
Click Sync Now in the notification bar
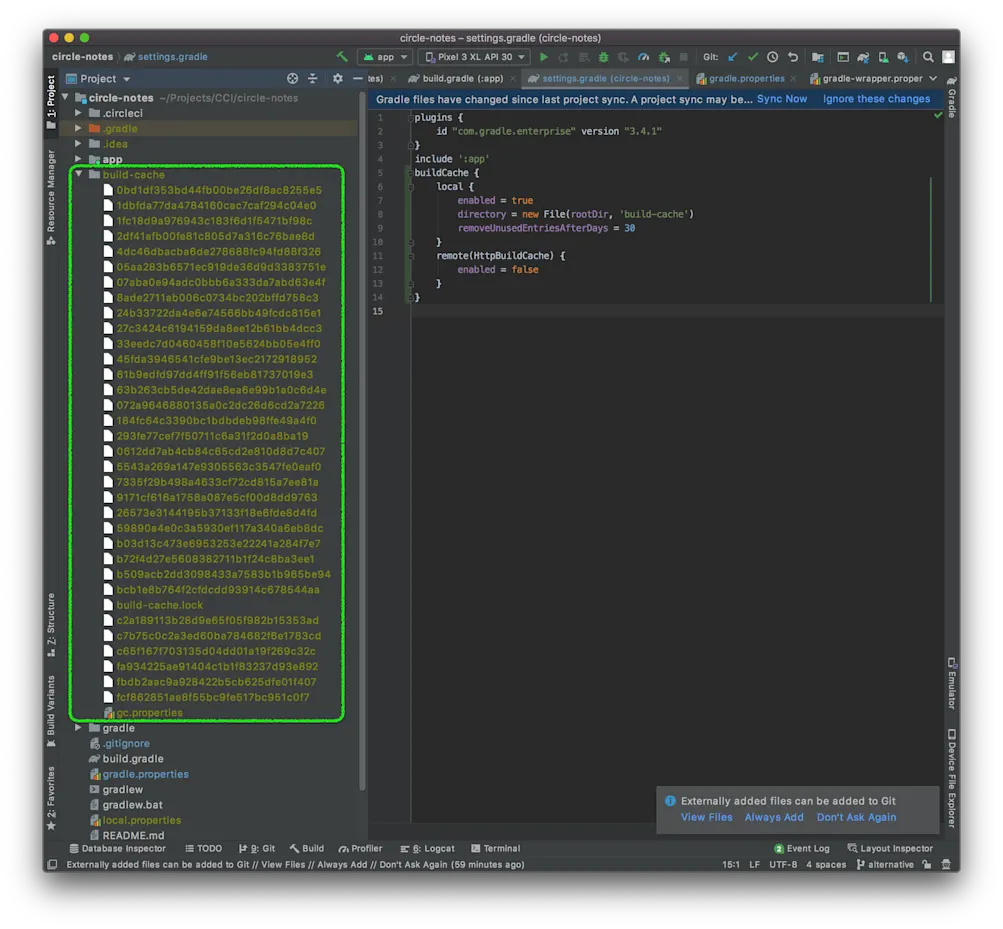[782, 99]
